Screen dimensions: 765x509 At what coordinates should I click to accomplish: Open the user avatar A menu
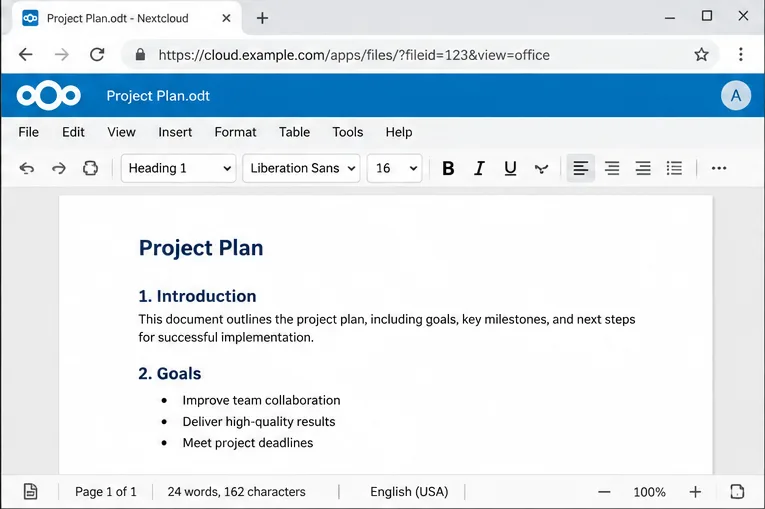[736, 96]
